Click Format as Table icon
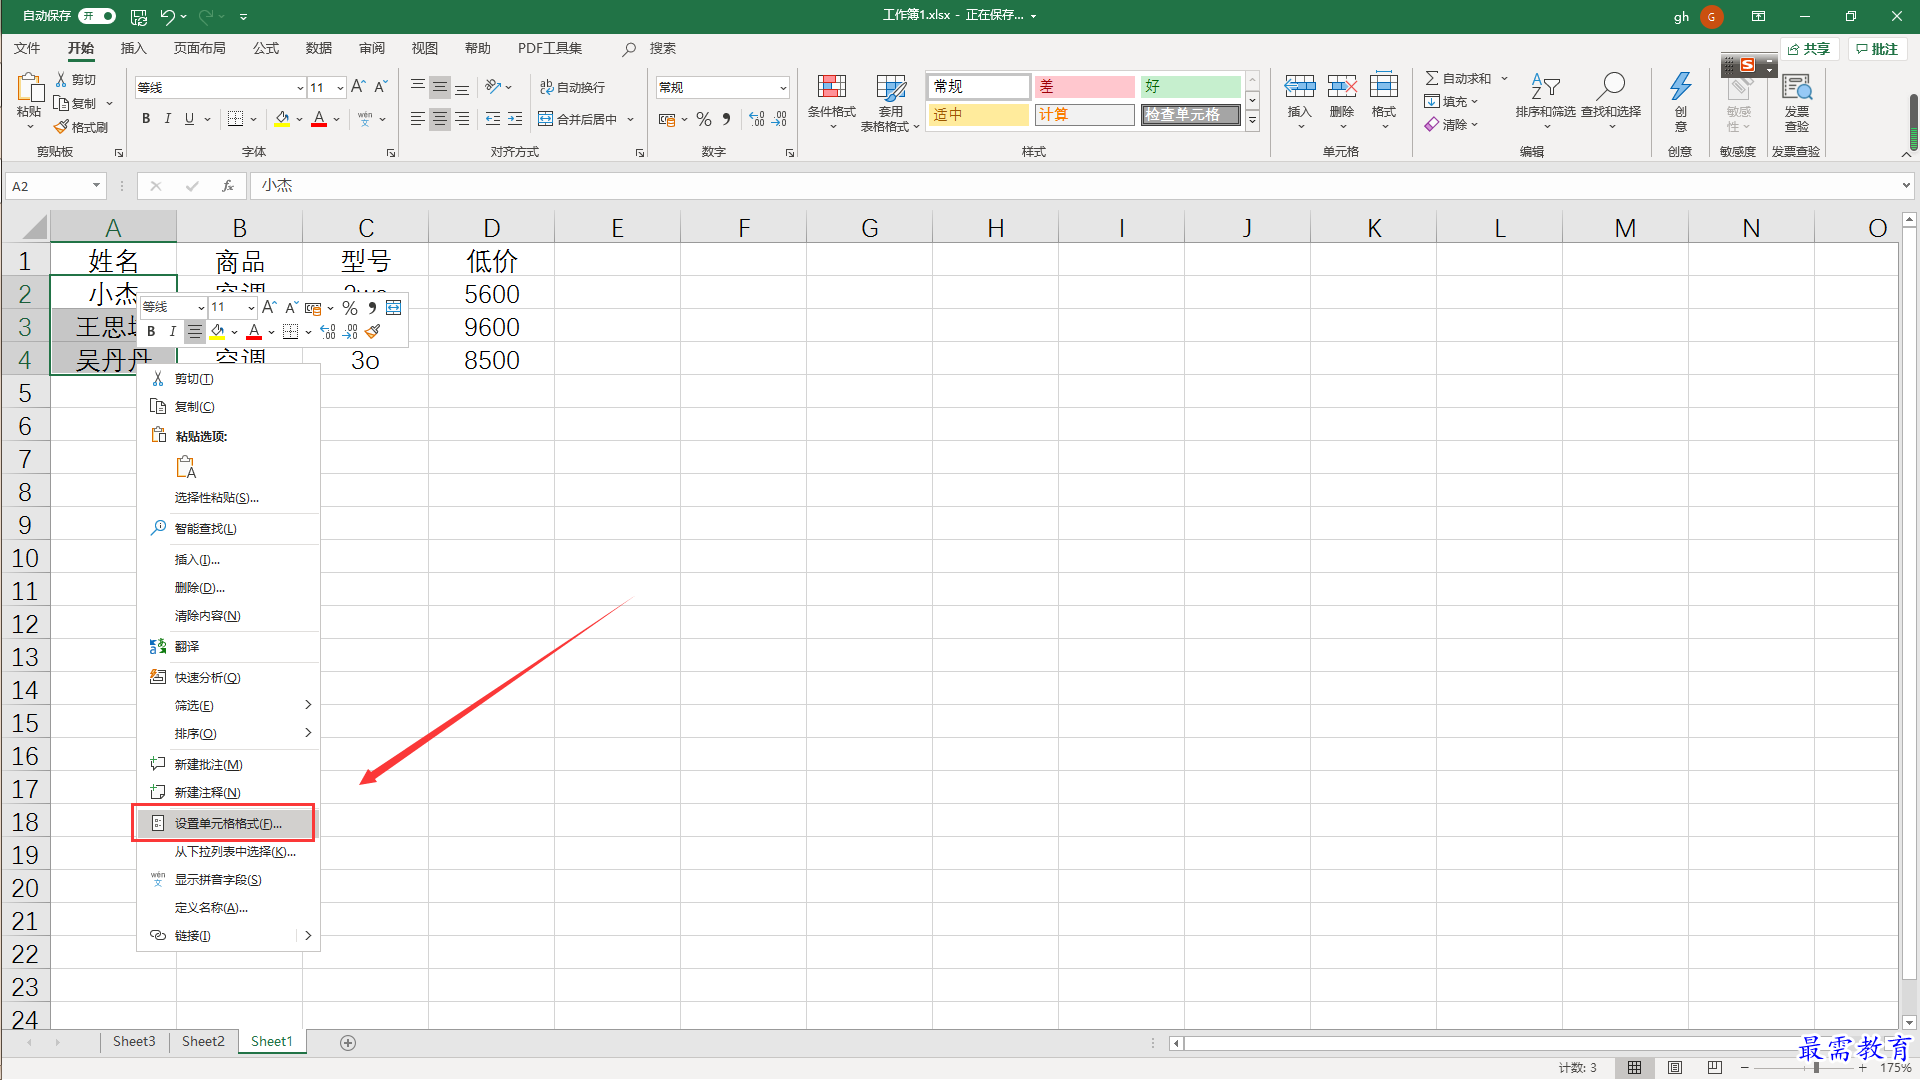The width and height of the screenshot is (1920, 1080). pos(890,88)
